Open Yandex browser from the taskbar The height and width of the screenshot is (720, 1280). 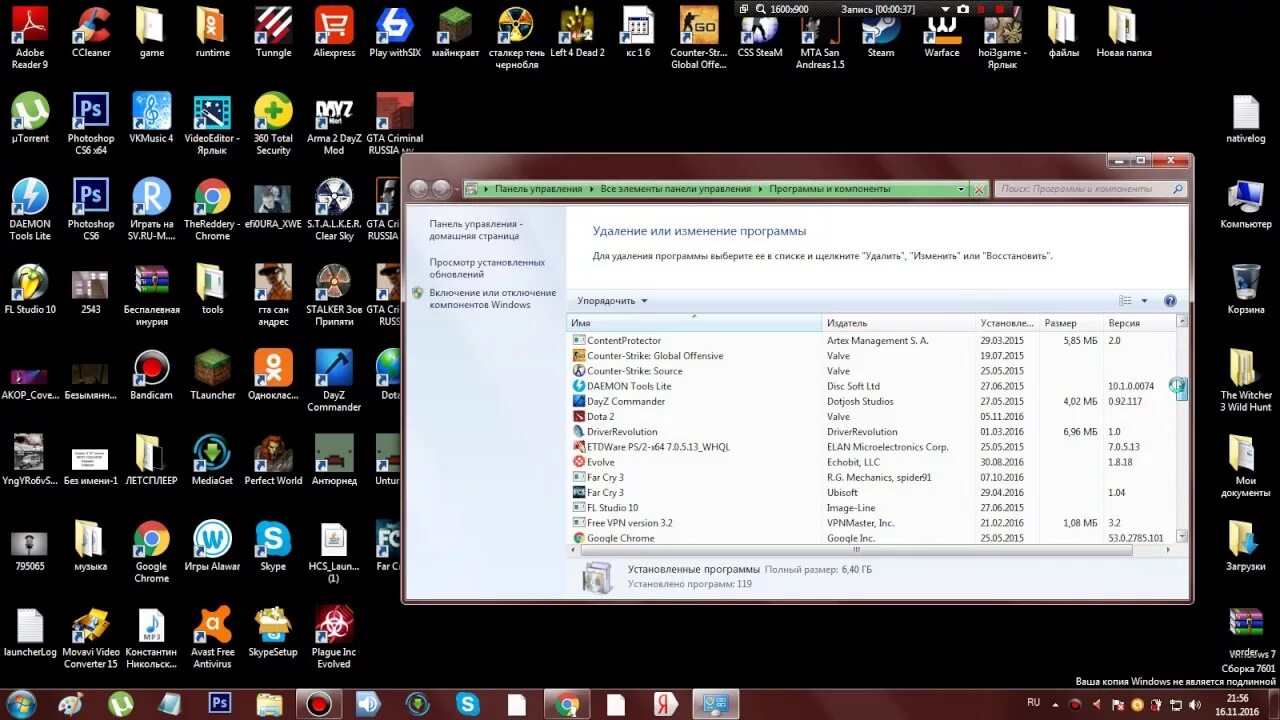[x=666, y=704]
